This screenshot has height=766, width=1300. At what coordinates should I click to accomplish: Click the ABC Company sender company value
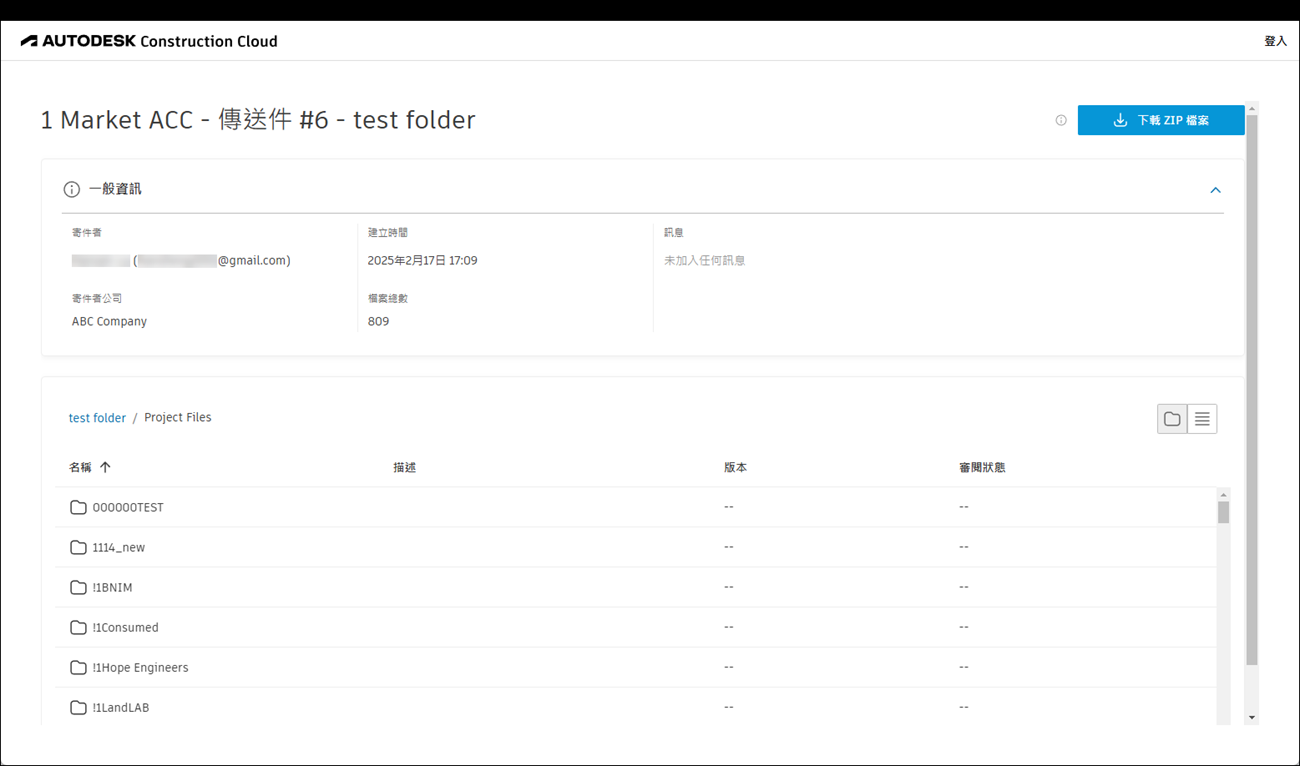point(109,321)
